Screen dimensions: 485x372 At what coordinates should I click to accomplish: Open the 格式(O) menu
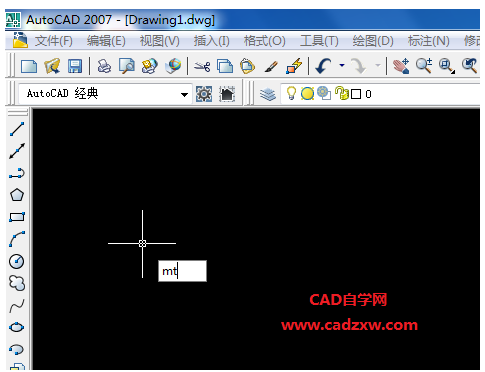265,41
